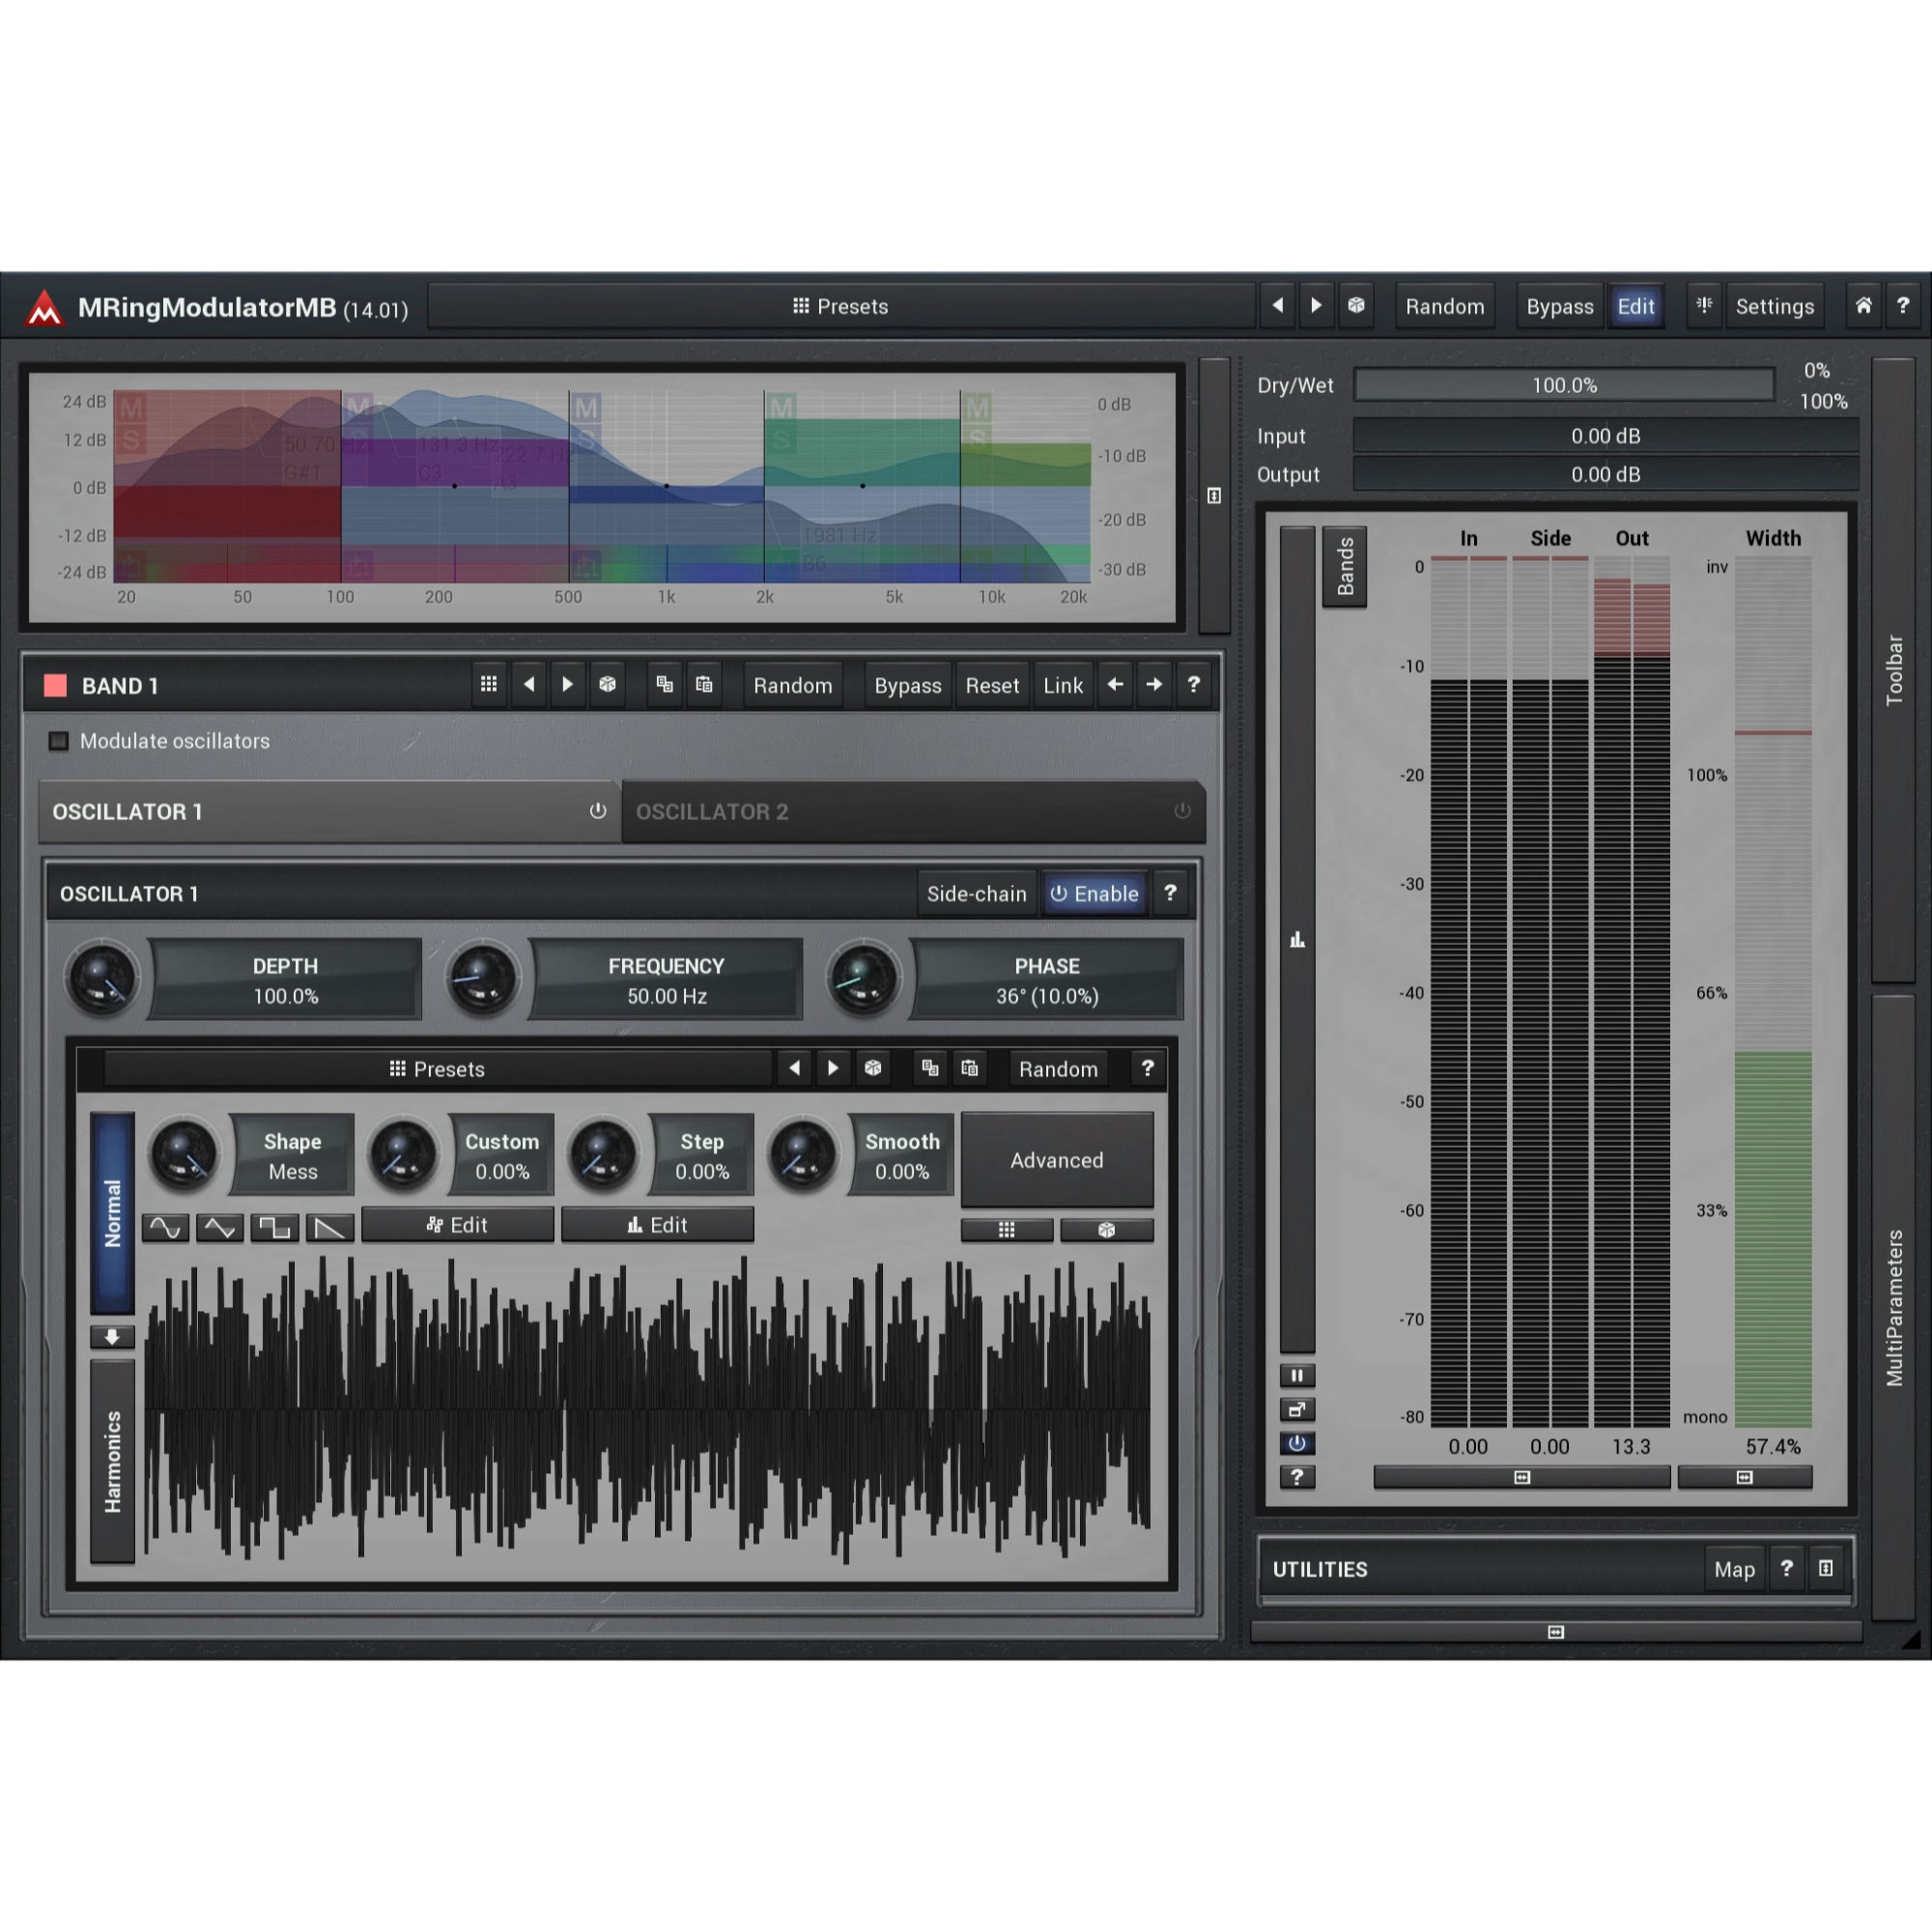Image resolution: width=1932 pixels, height=1932 pixels.
Task: Select the square wave shape
Action: pos(274,1228)
